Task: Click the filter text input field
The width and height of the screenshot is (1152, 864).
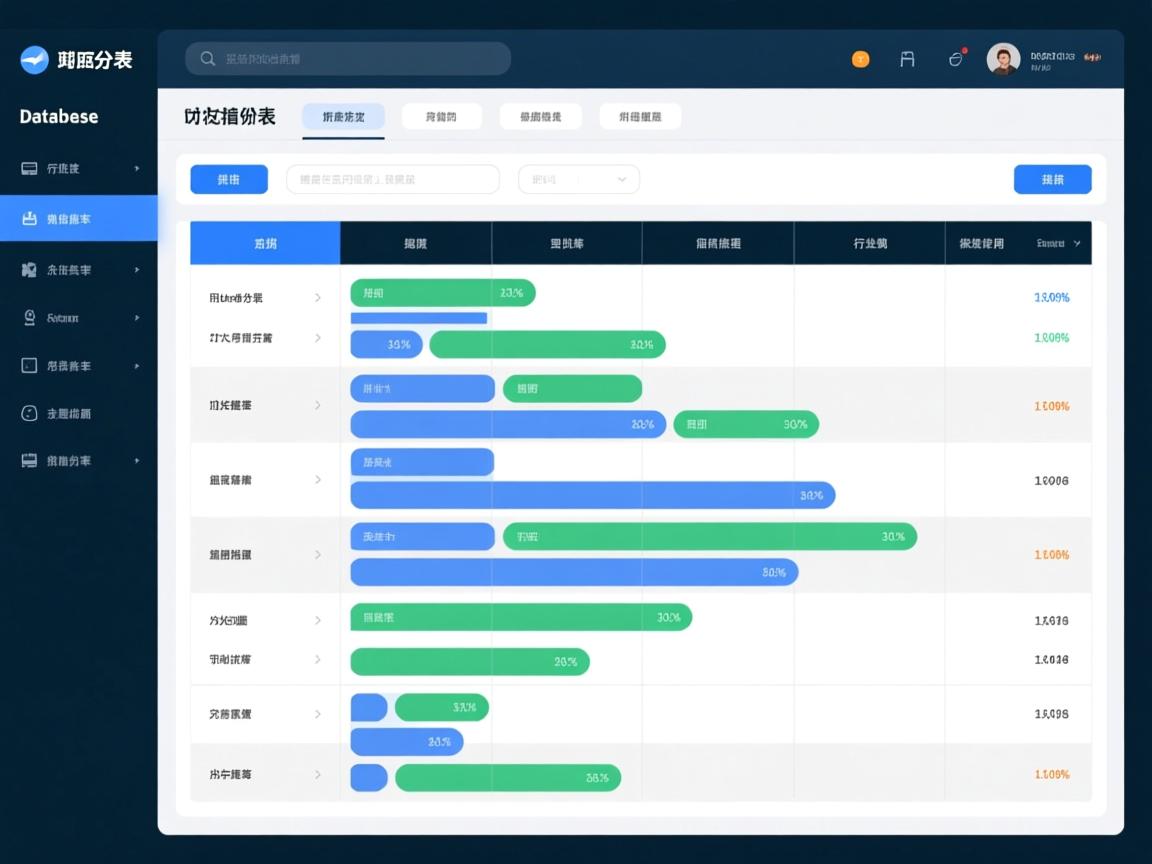Action: pyautogui.click(x=392, y=180)
